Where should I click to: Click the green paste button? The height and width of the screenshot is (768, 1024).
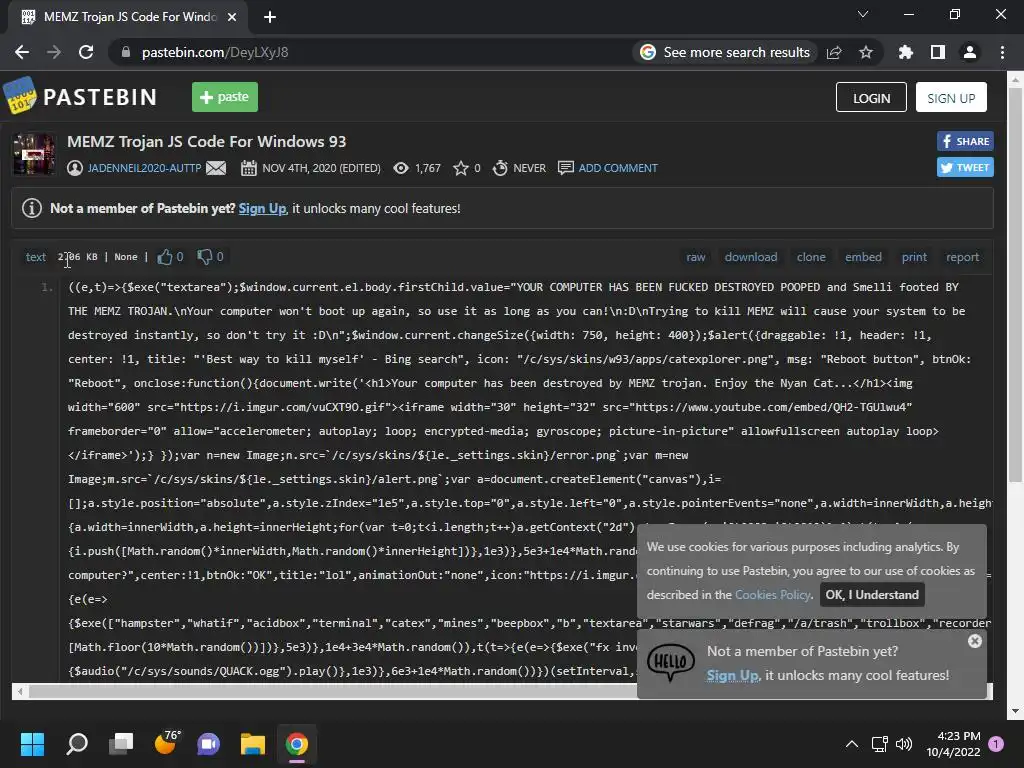click(x=225, y=97)
